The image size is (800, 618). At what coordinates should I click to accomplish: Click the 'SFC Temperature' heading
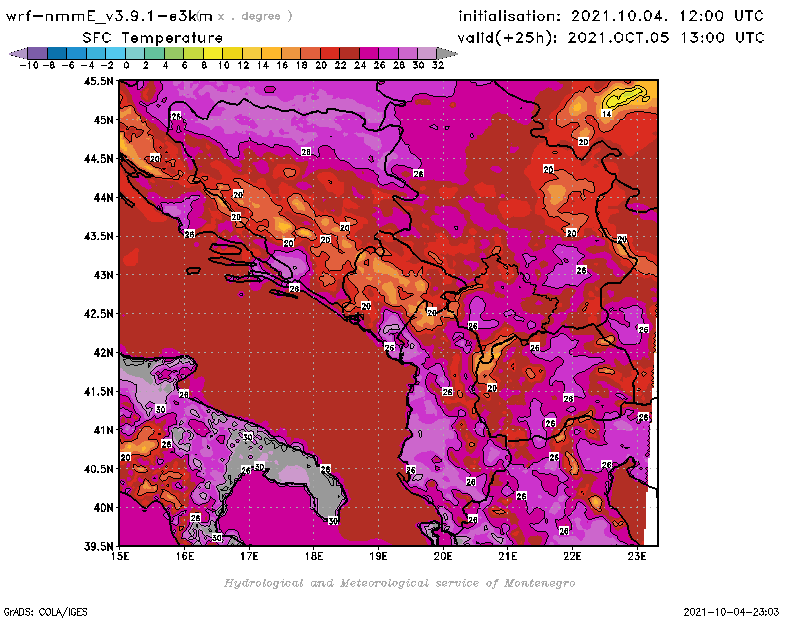click(x=153, y=38)
